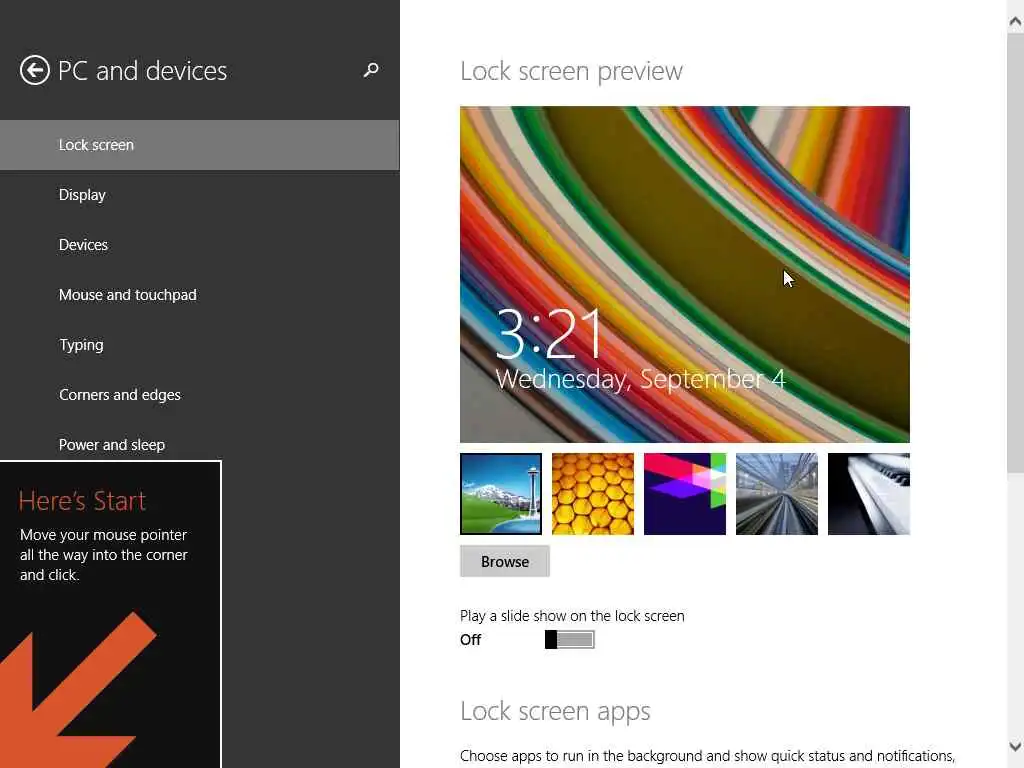This screenshot has height=768, width=1024.
Task: Click the large lock screen preview image
Action: pyautogui.click(x=685, y=274)
